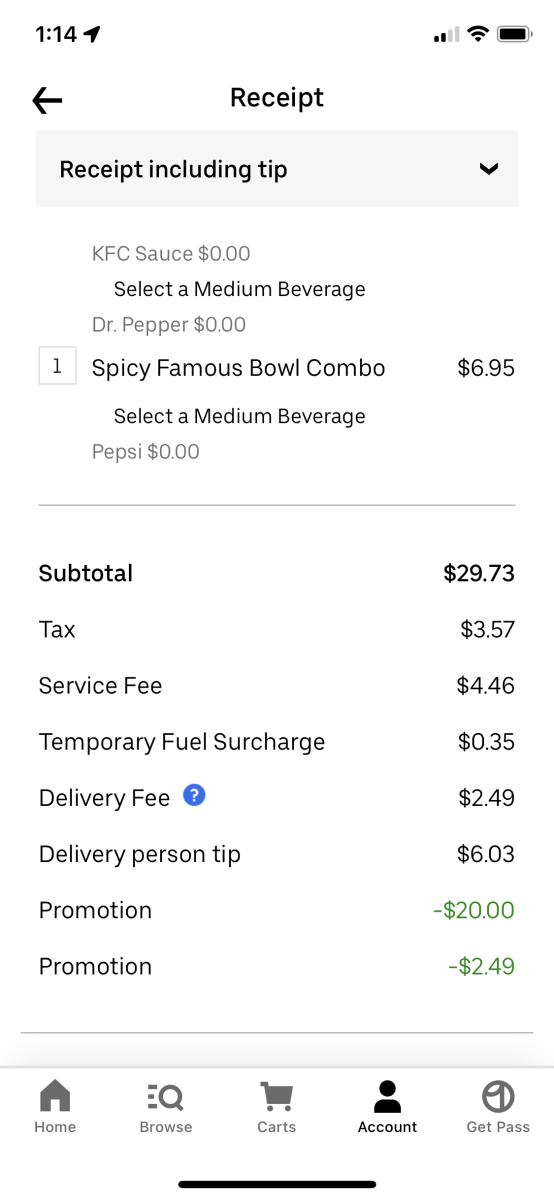
Task: Tap the -$20.00 promotion amount
Action: click(474, 910)
